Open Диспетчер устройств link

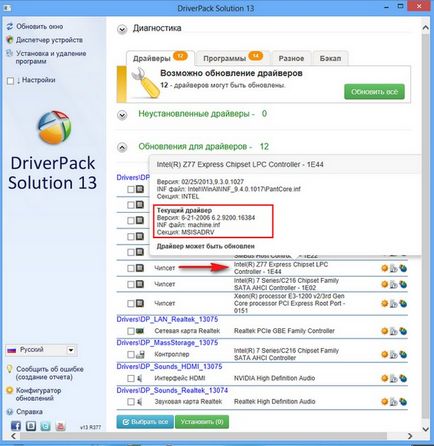pyautogui.click(x=49, y=40)
